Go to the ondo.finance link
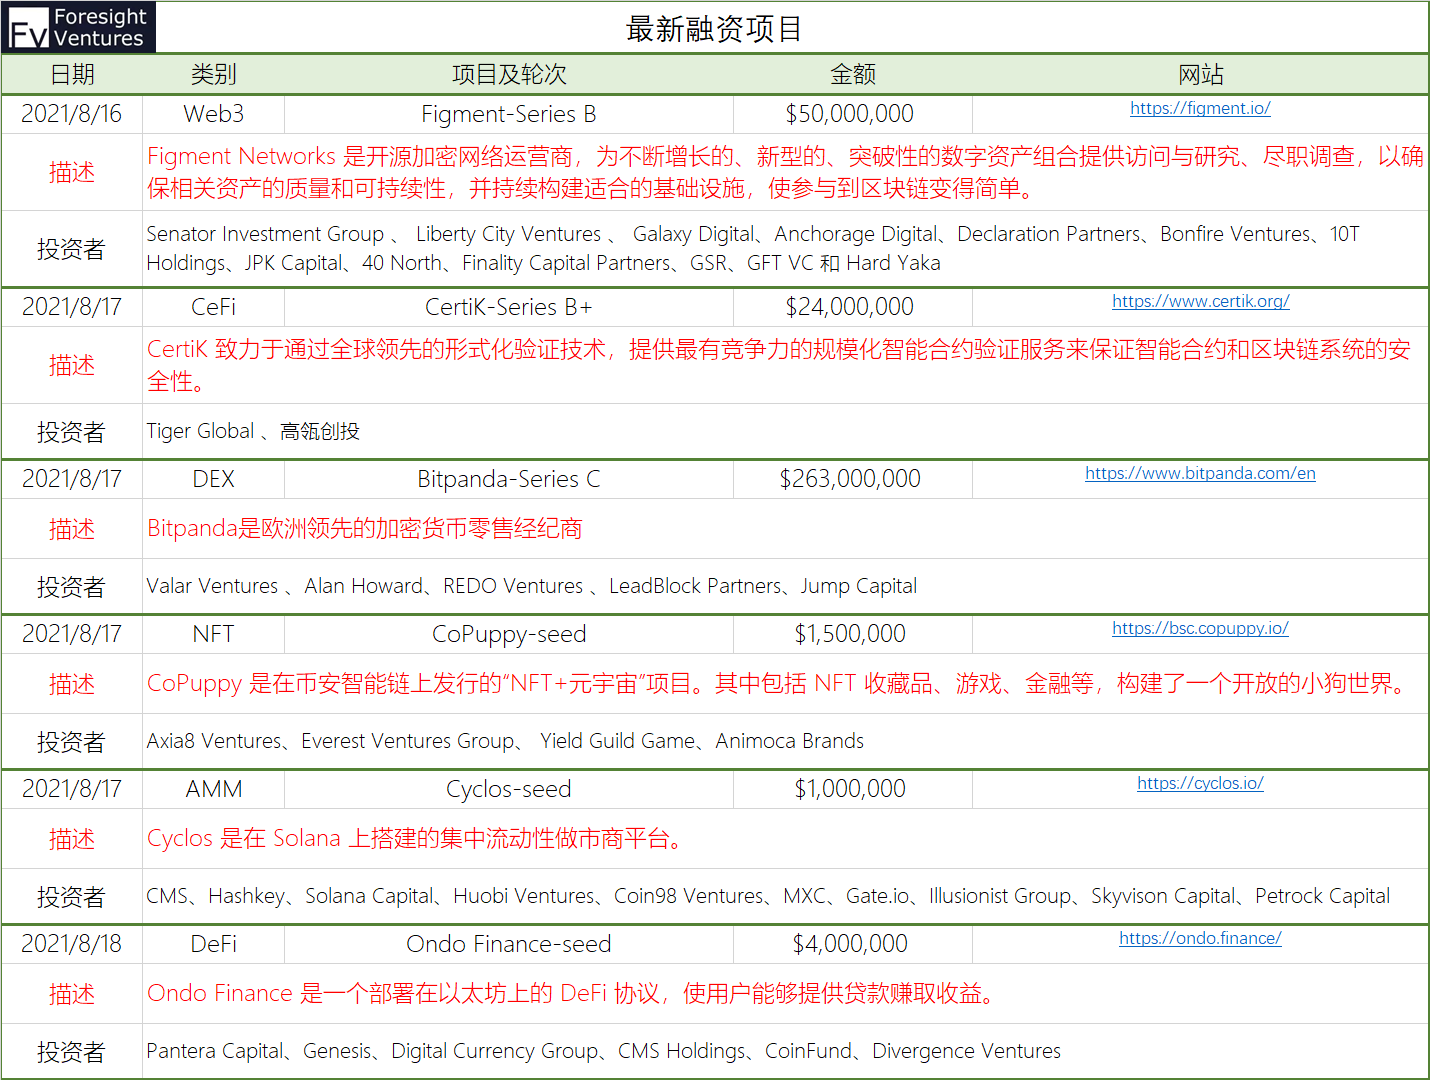Screen dimensions: 1430x1080 point(1200,938)
